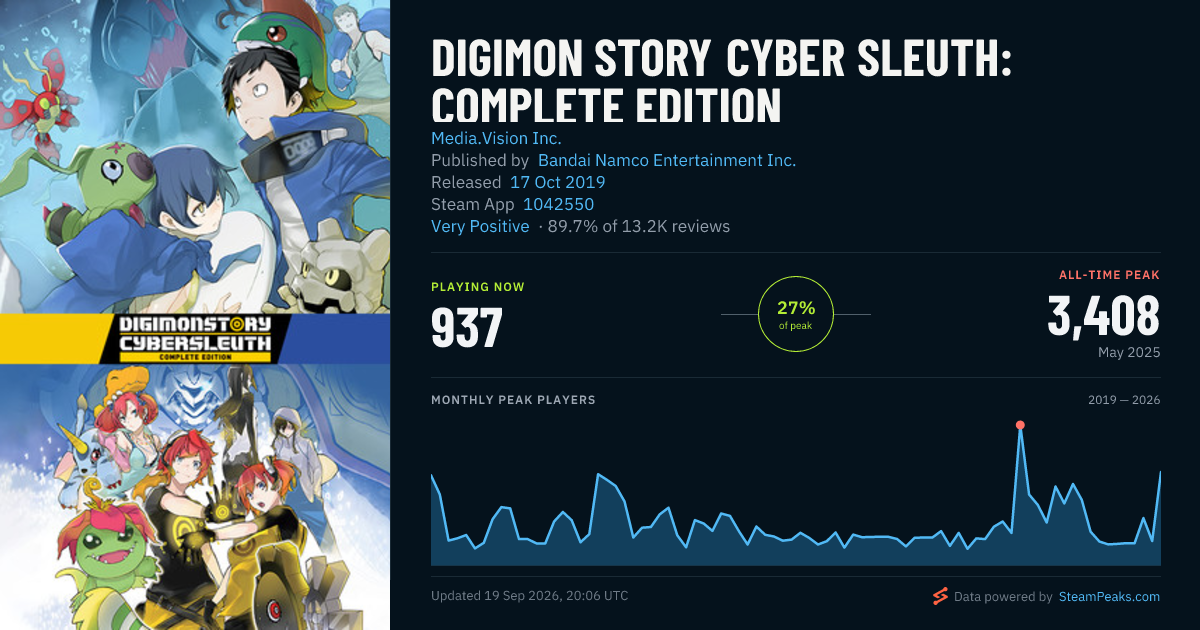The height and width of the screenshot is (630, 1200).
Task: Select the red all-time peak chart marker
Action: click(x=1020, y=425)
